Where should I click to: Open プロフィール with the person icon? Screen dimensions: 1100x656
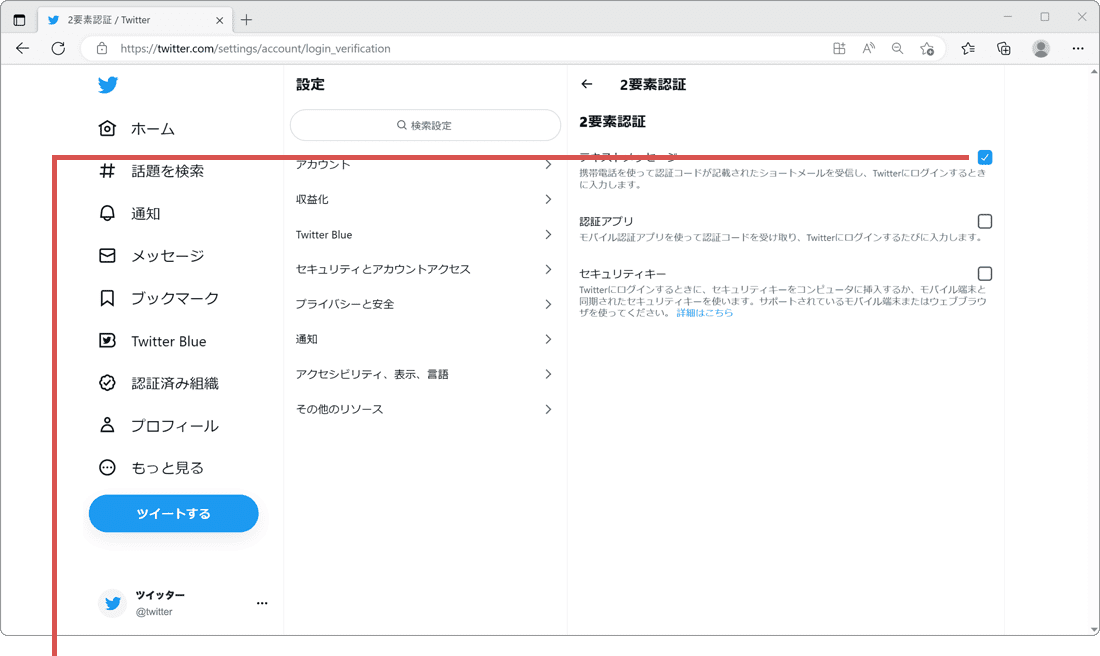tap(107, 425)
